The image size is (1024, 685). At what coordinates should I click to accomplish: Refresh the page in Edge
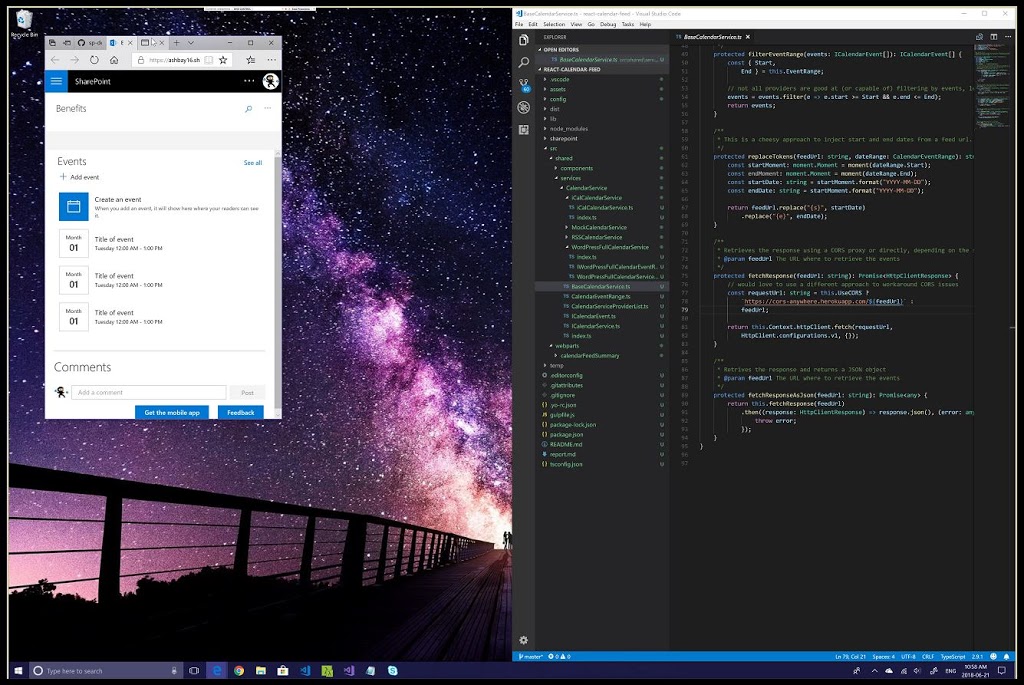[x=94, y=60]
